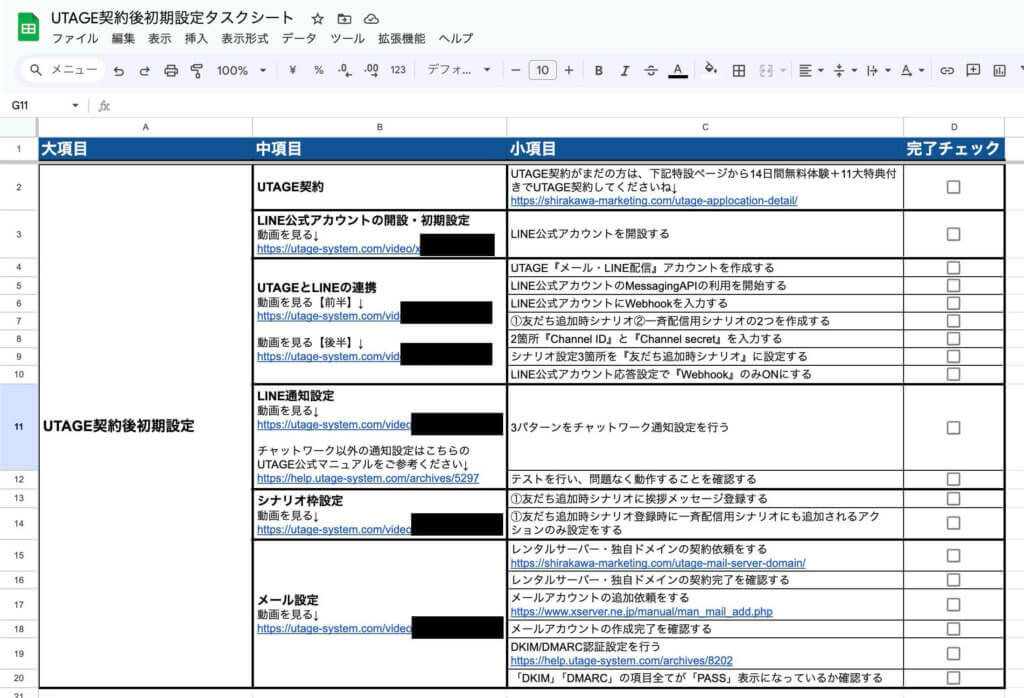Open the font family dropdown

coord(458,70)
